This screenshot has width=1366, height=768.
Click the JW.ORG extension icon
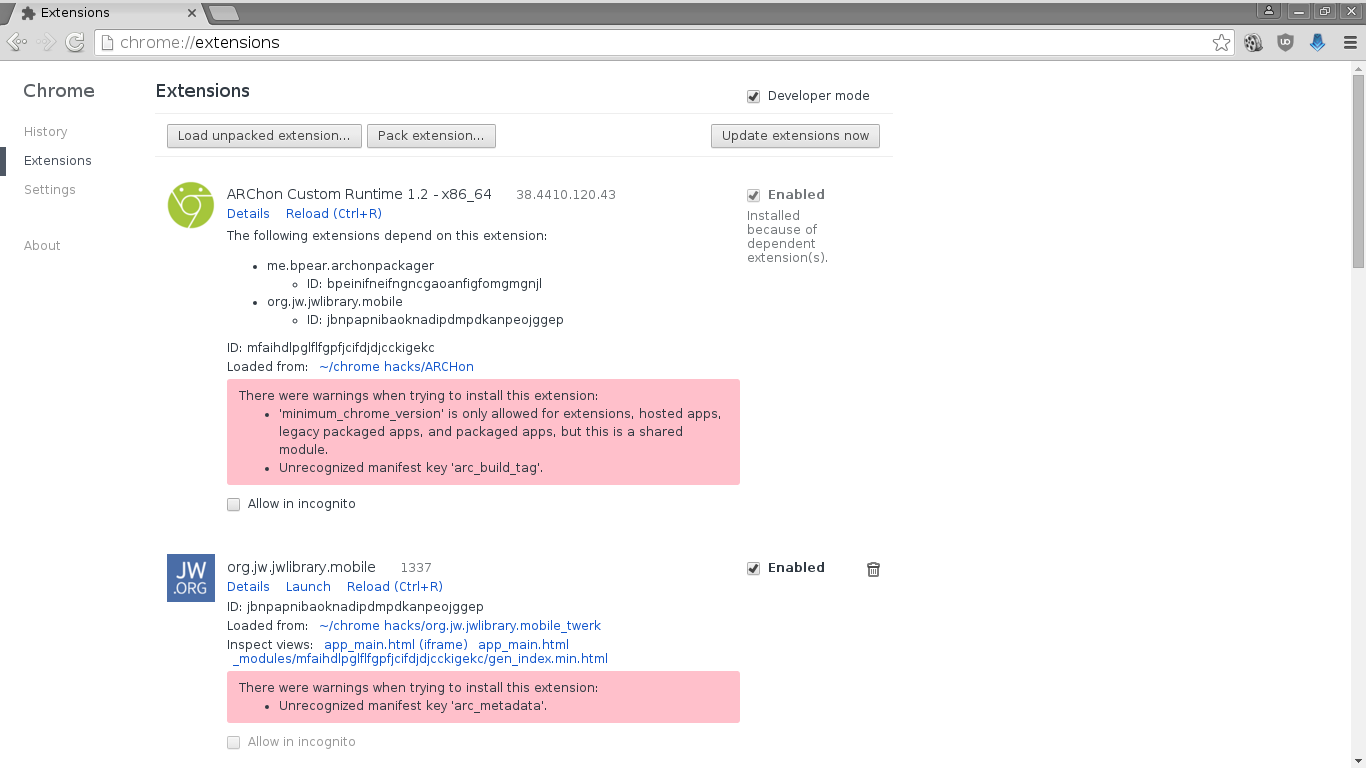(191, 578)
